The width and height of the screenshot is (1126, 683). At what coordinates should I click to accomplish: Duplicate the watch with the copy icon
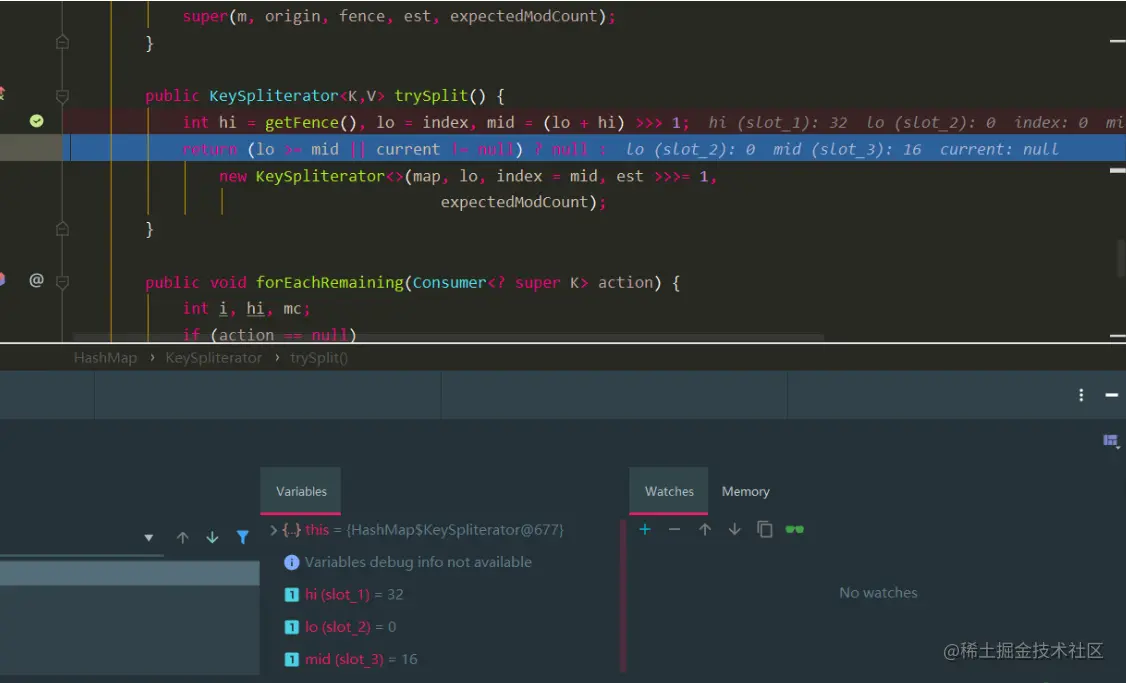click(765, 529)
